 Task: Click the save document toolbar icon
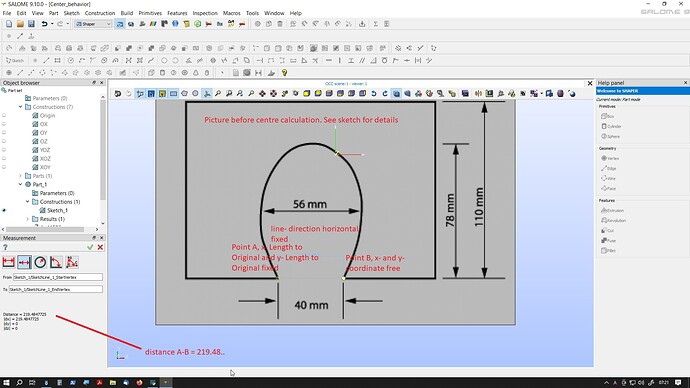tap(31, 24)
